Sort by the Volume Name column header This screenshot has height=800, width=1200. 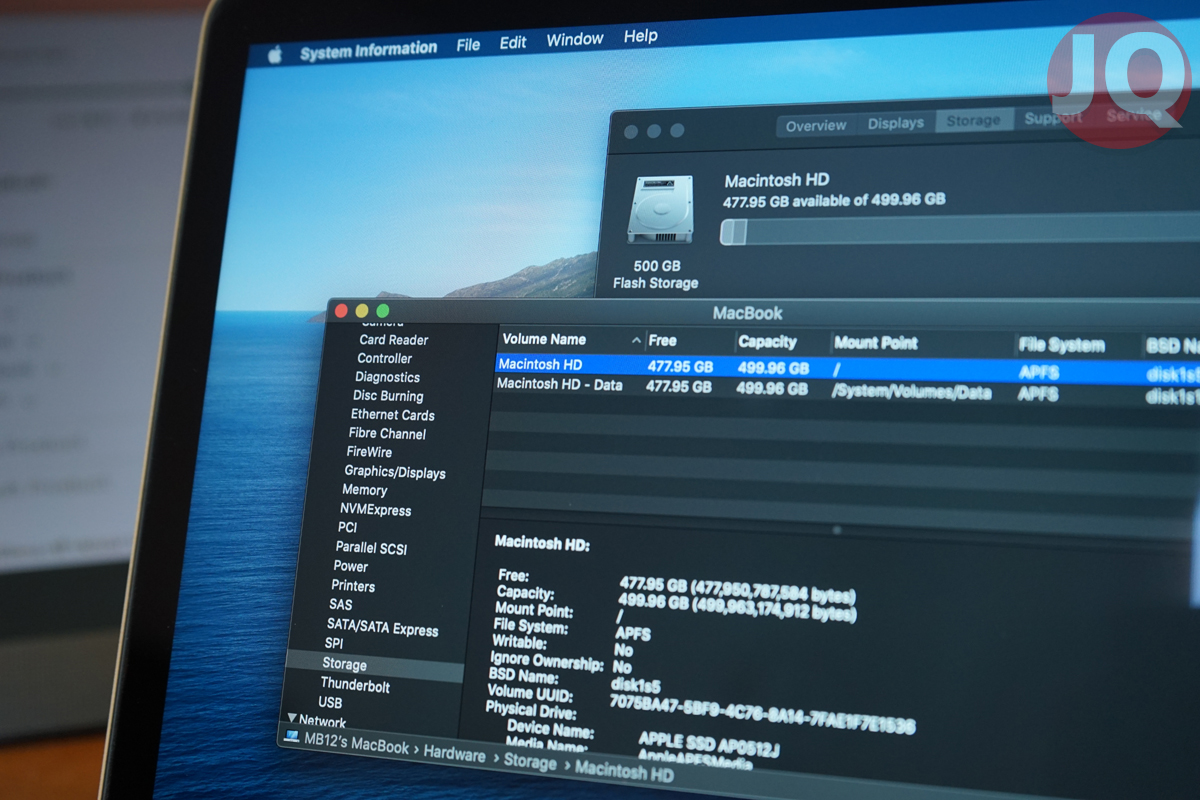click(x=544, y=339)
